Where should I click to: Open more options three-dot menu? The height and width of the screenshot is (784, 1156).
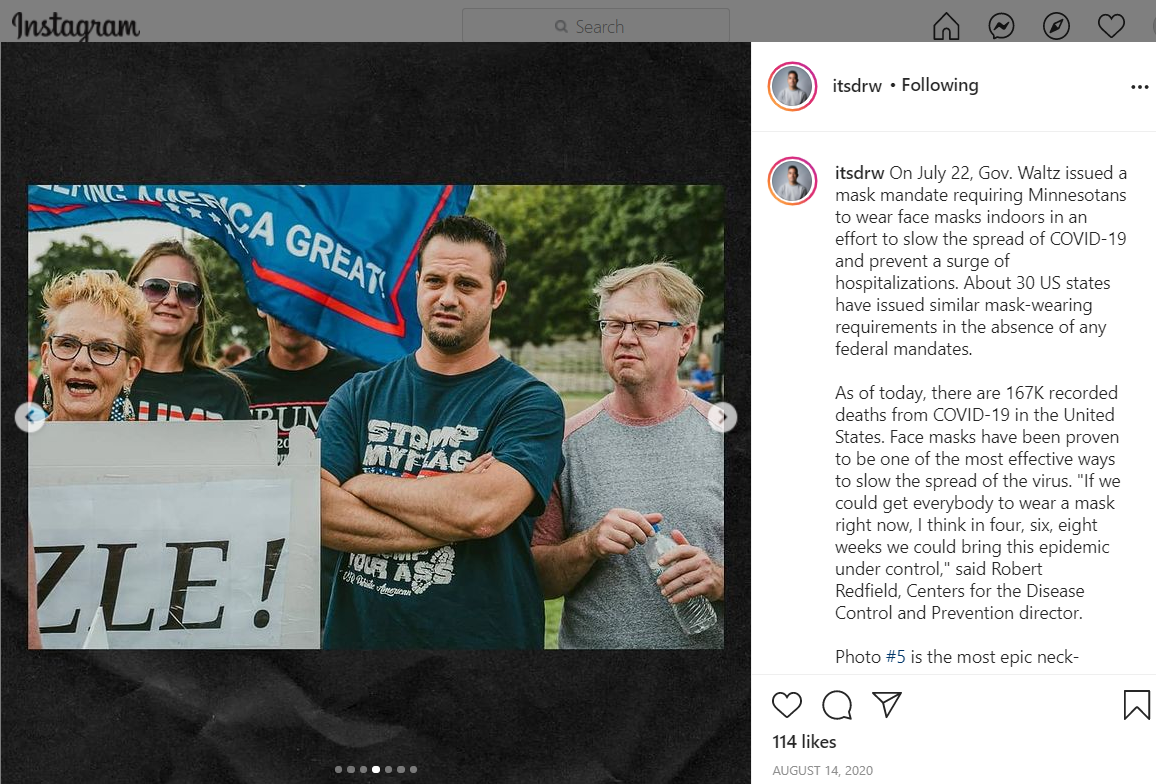1139,87
